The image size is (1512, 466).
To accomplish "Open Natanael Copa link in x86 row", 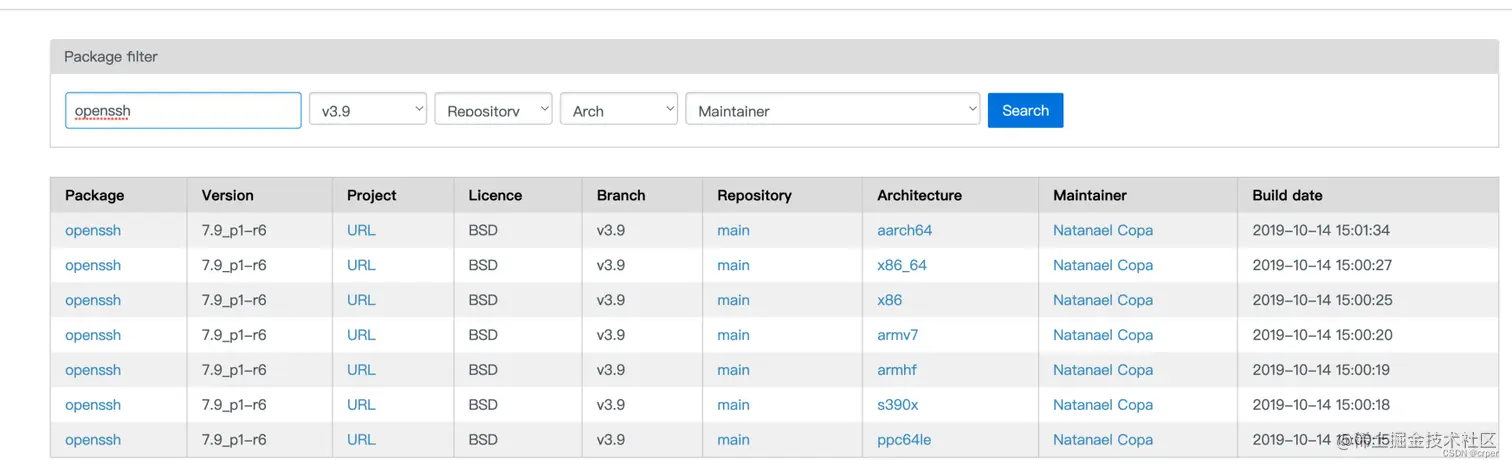I will click(x=1102, y=300).
